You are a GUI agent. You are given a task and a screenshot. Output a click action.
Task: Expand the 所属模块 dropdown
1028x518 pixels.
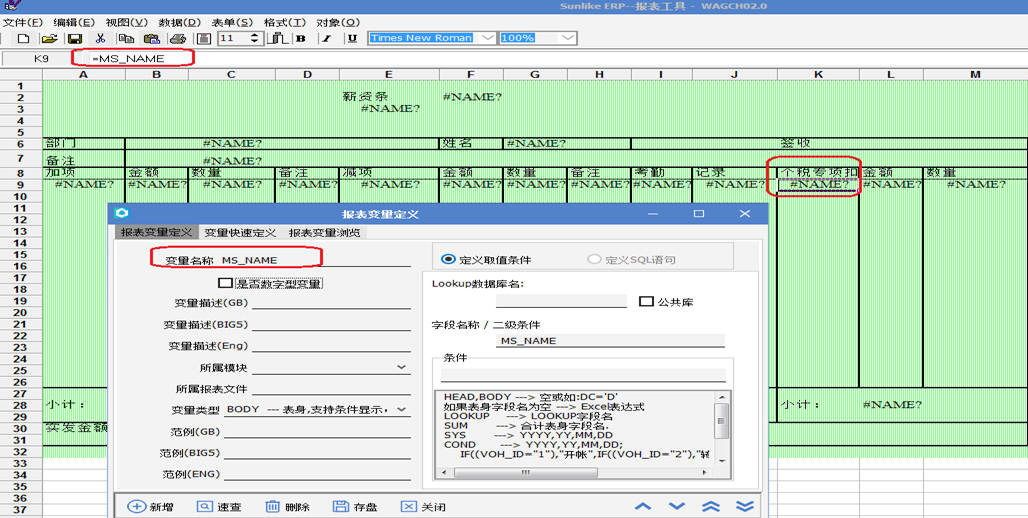tap(402, 368)
